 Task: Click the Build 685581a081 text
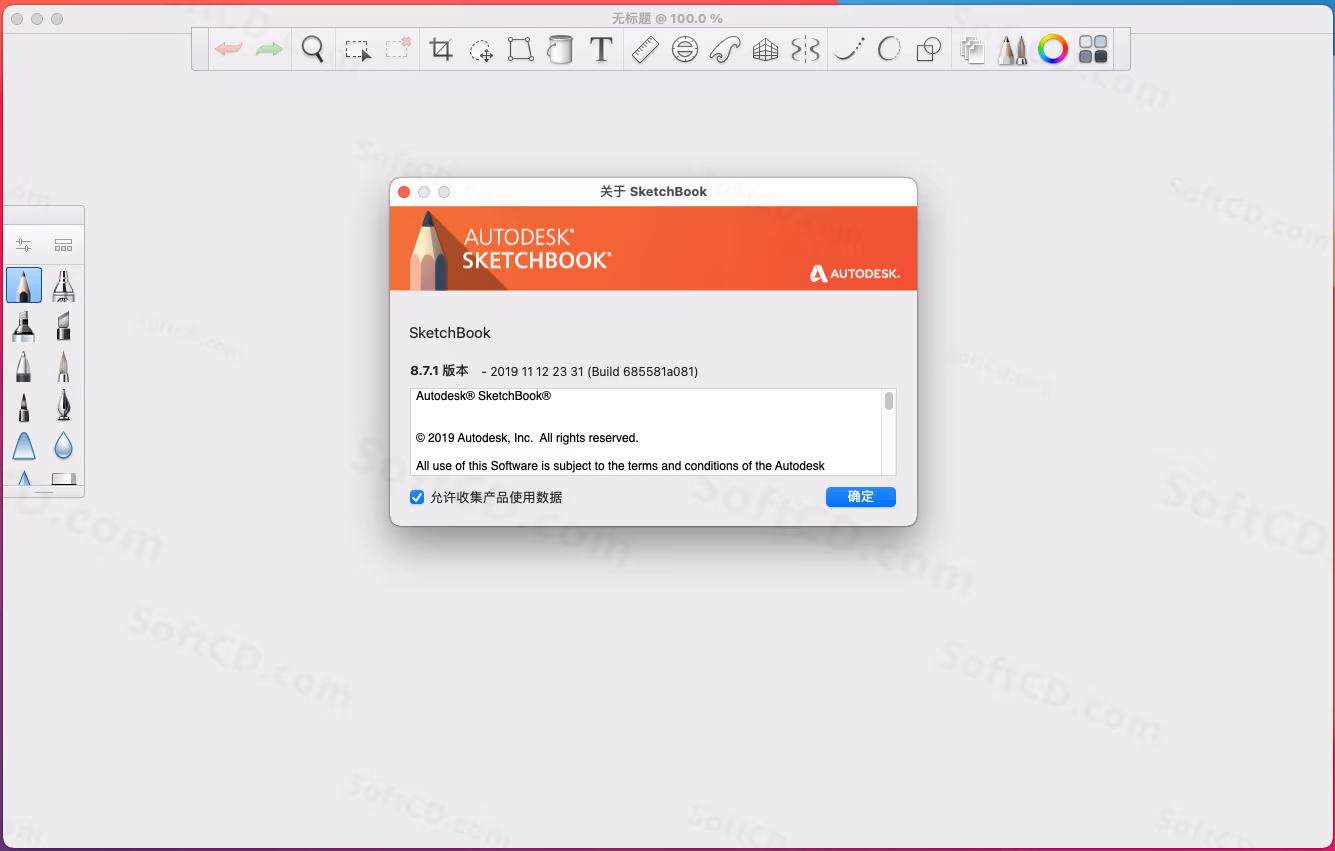pyautogui.click(x=643, y=372)
